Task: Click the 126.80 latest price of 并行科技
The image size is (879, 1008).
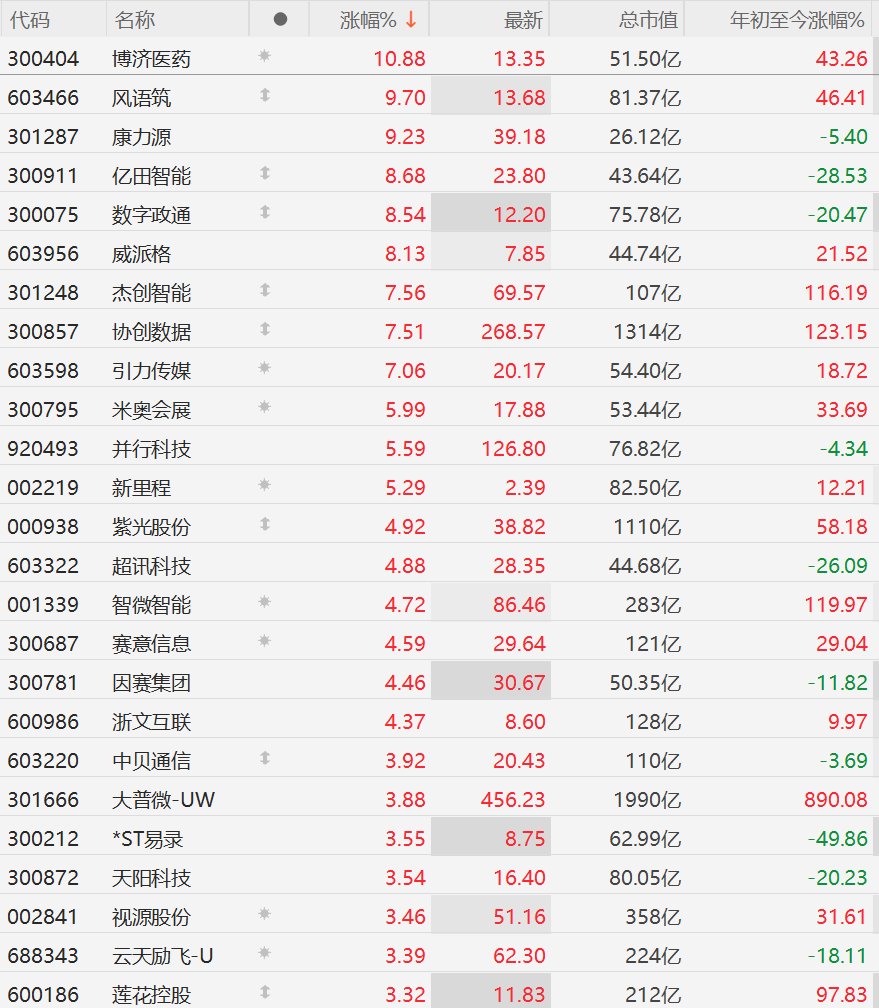Action: [513, 449]
